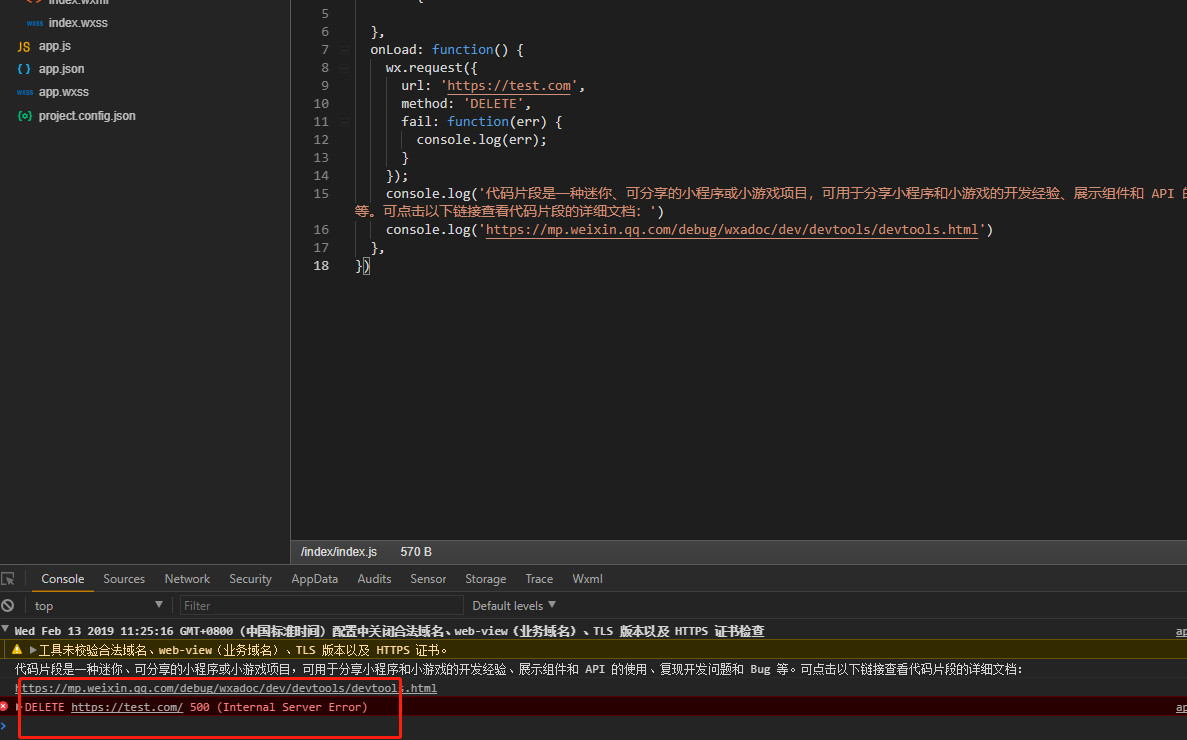Viewport: 1187px width, 740px height.
Task: Select the Security tab
Action: pos(251,579)
